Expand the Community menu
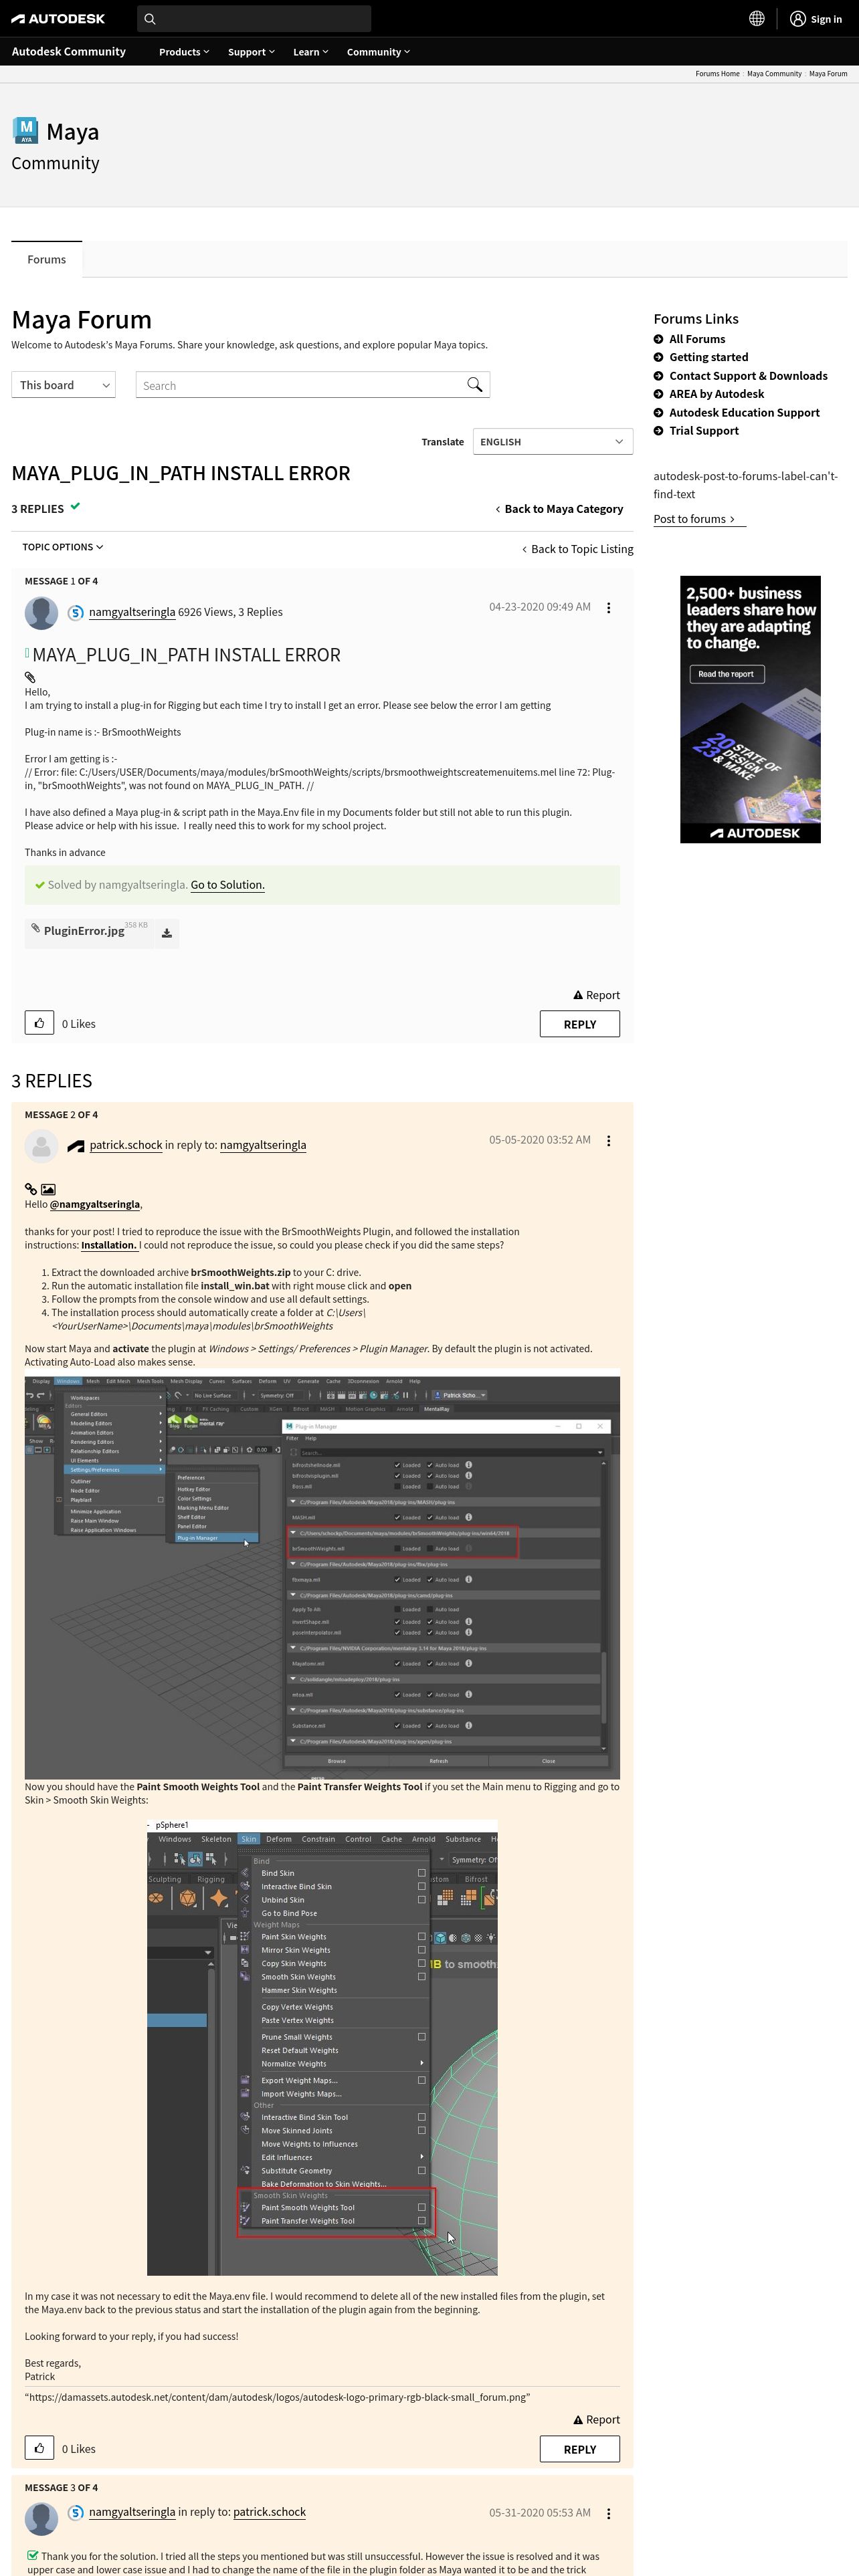 coord(379,52)
